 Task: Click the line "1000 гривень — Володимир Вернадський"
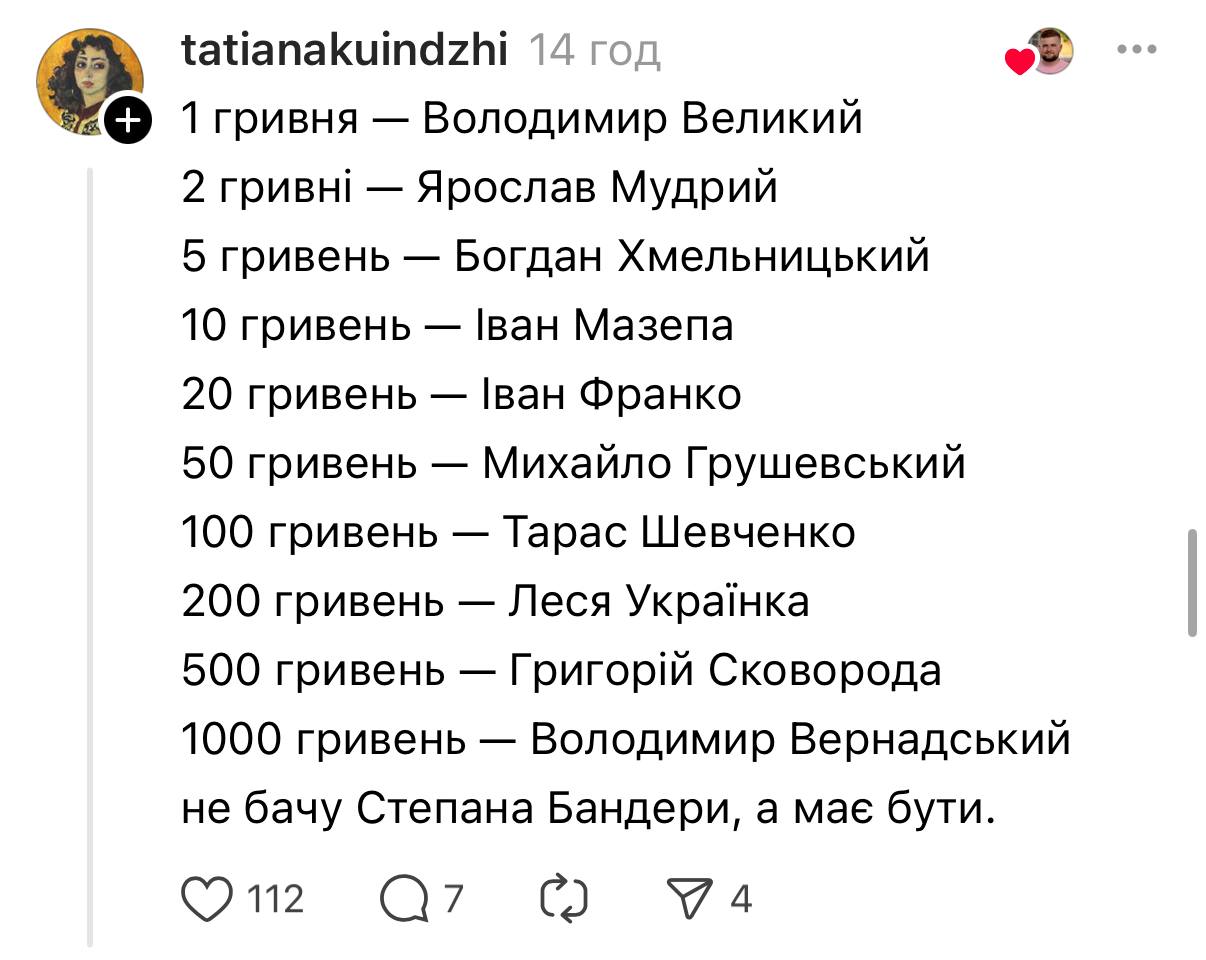[626, 740]
